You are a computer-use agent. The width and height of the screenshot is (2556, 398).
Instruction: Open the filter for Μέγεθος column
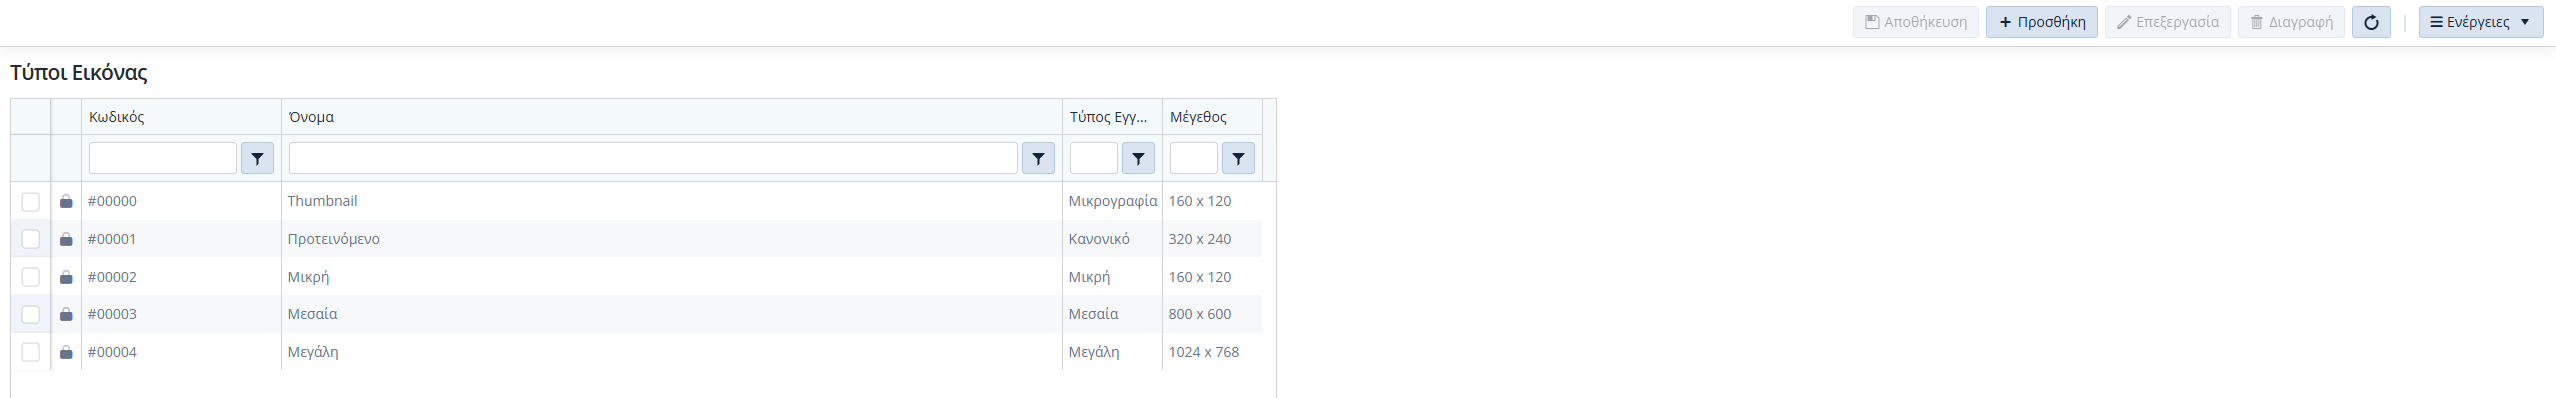coord(1238,158)
